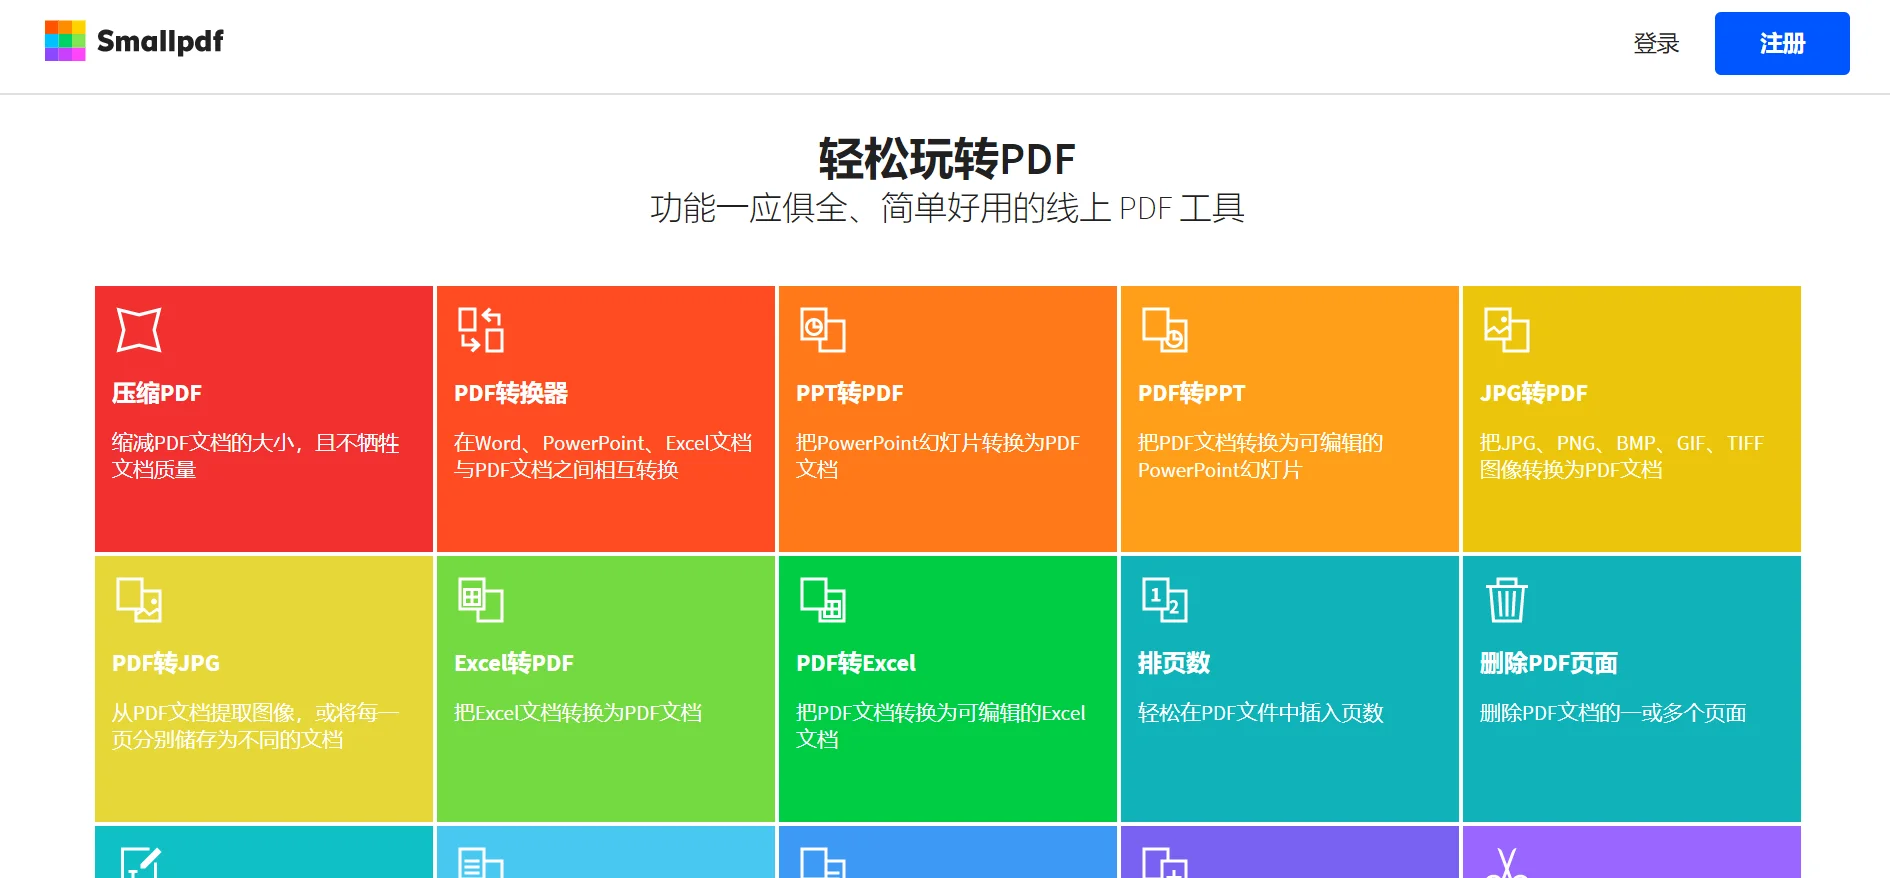Select the 排页数 title
The height and width of the screenshot is (878, 1890).
(1174, 663)
